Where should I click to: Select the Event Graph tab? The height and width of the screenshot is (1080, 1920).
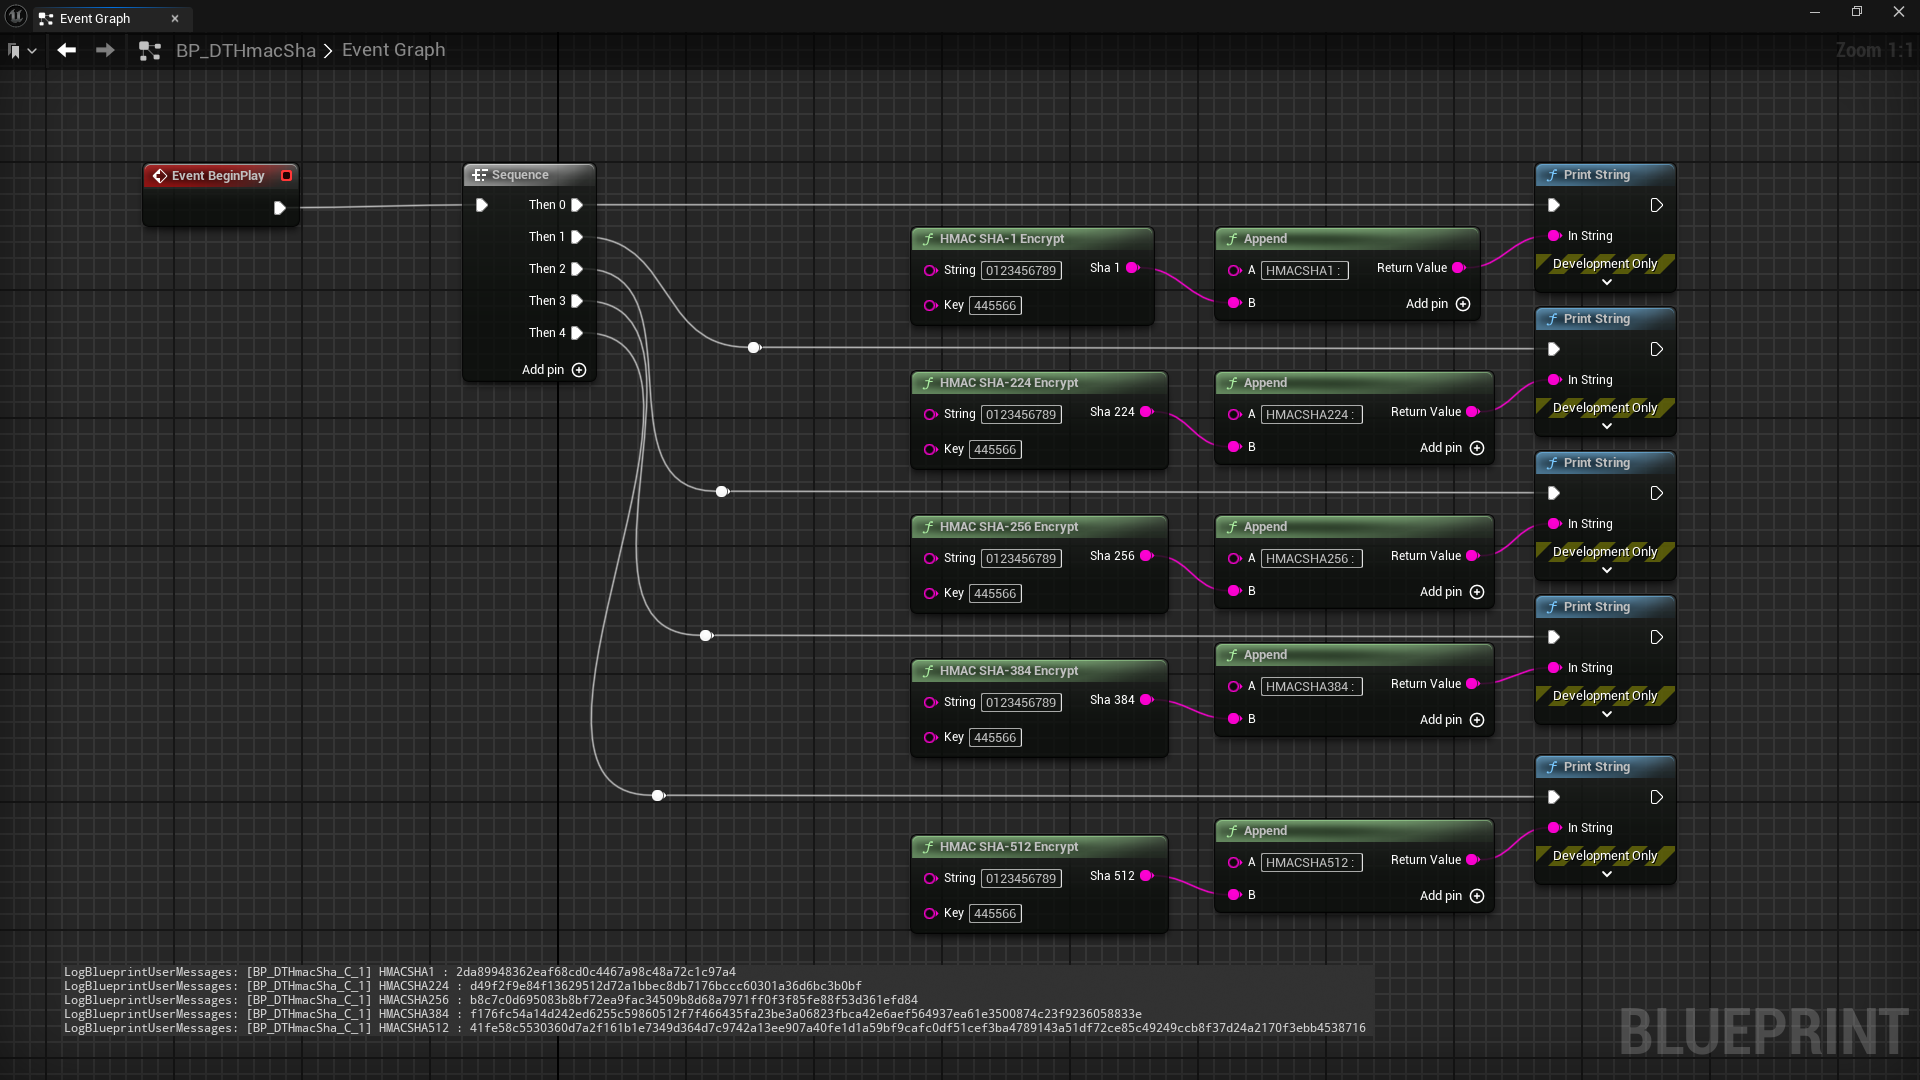(95, 18)
